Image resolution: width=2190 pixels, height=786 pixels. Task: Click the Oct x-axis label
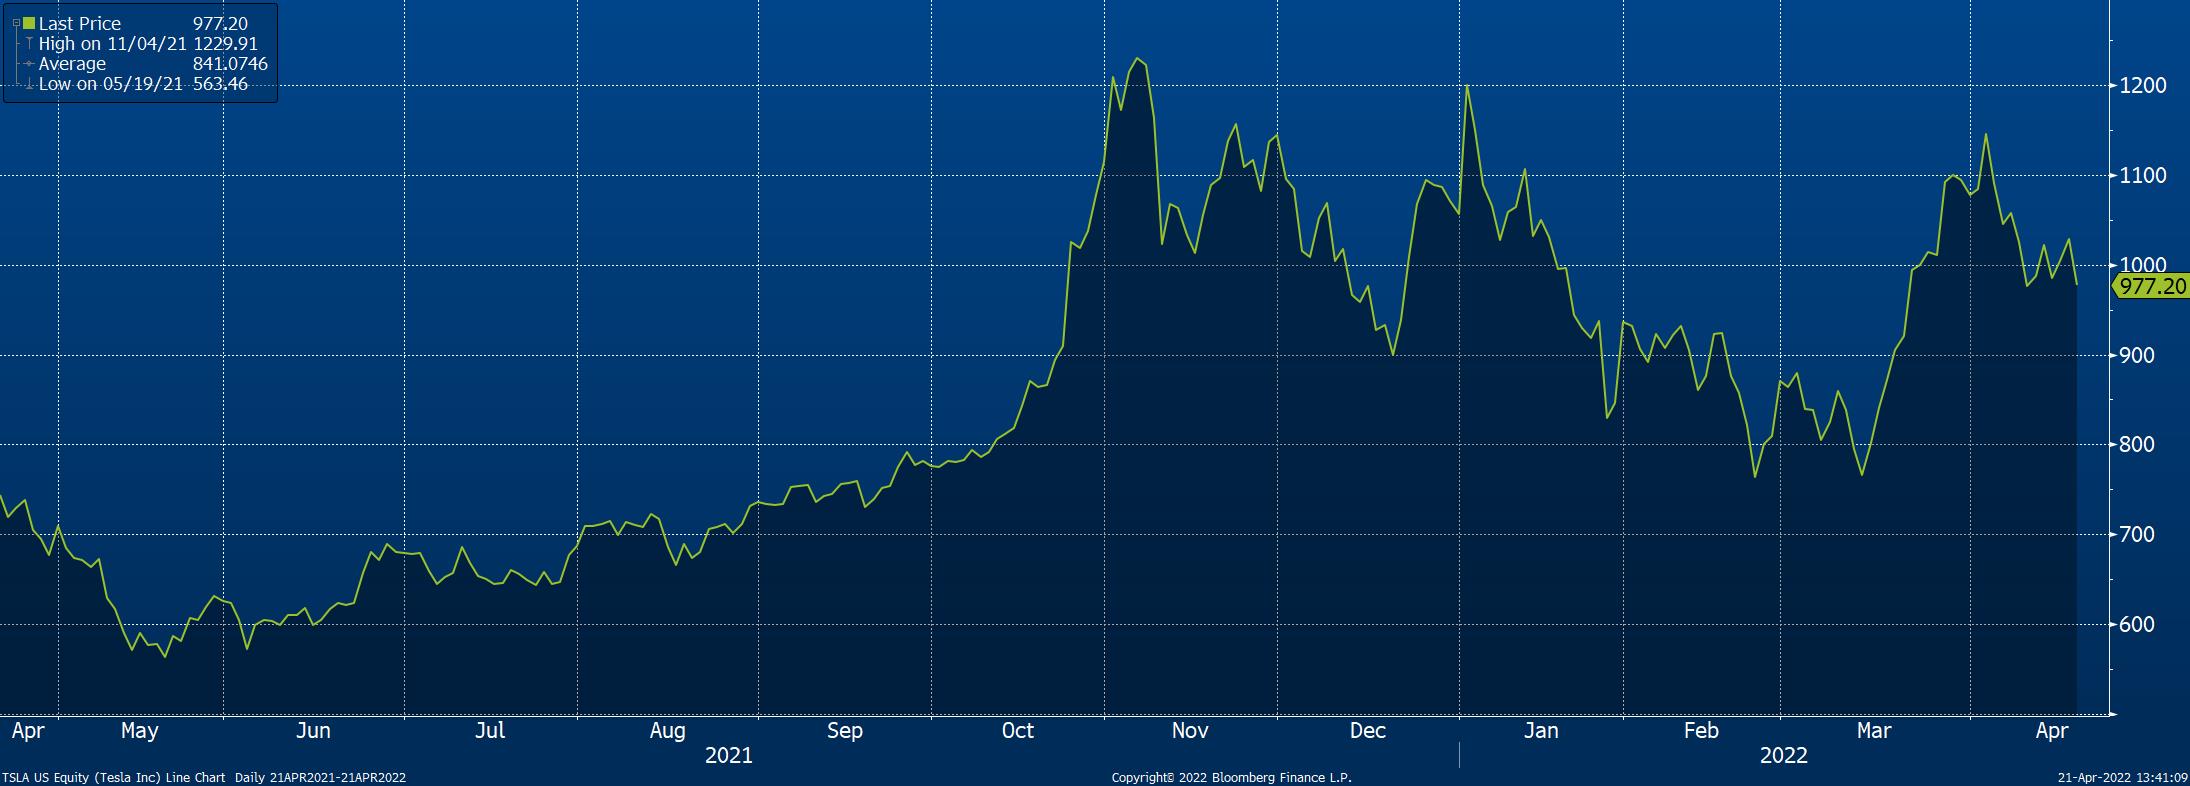tap(1018, 732)
